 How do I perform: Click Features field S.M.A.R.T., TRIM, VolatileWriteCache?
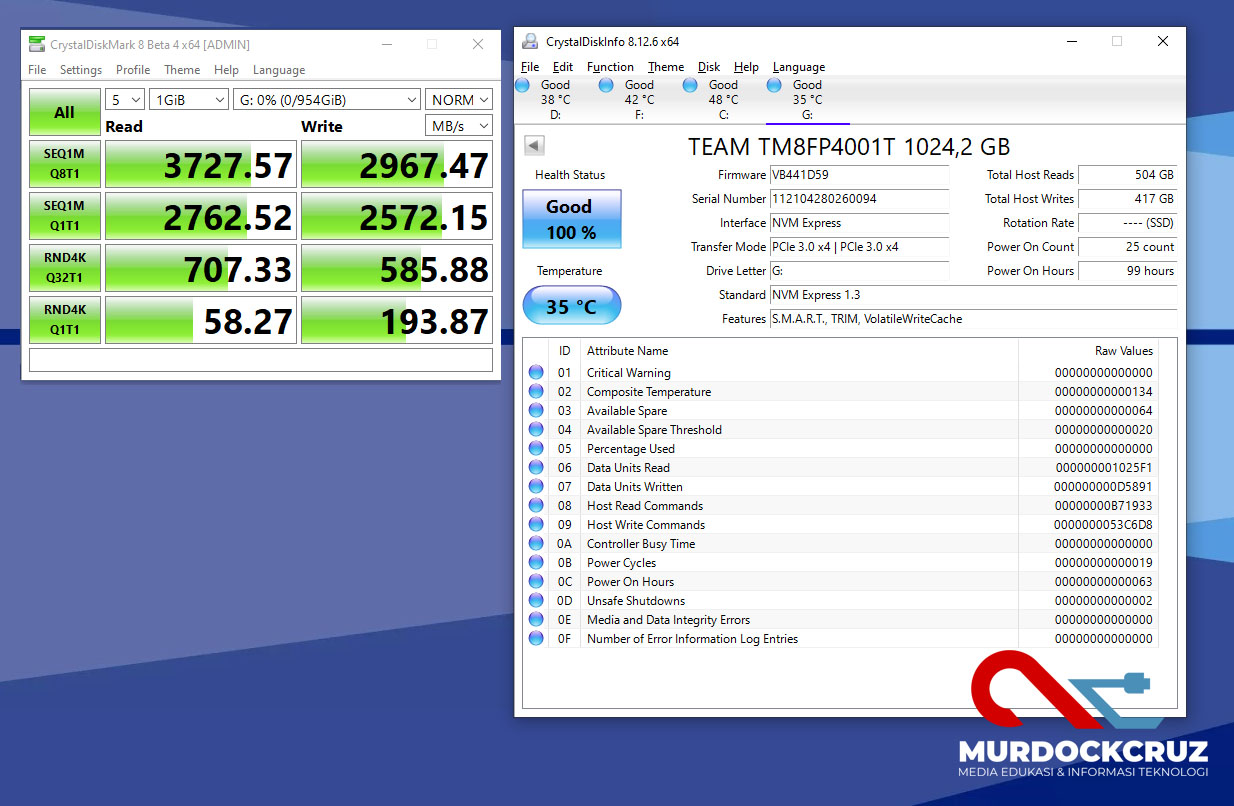pos(973,319)
